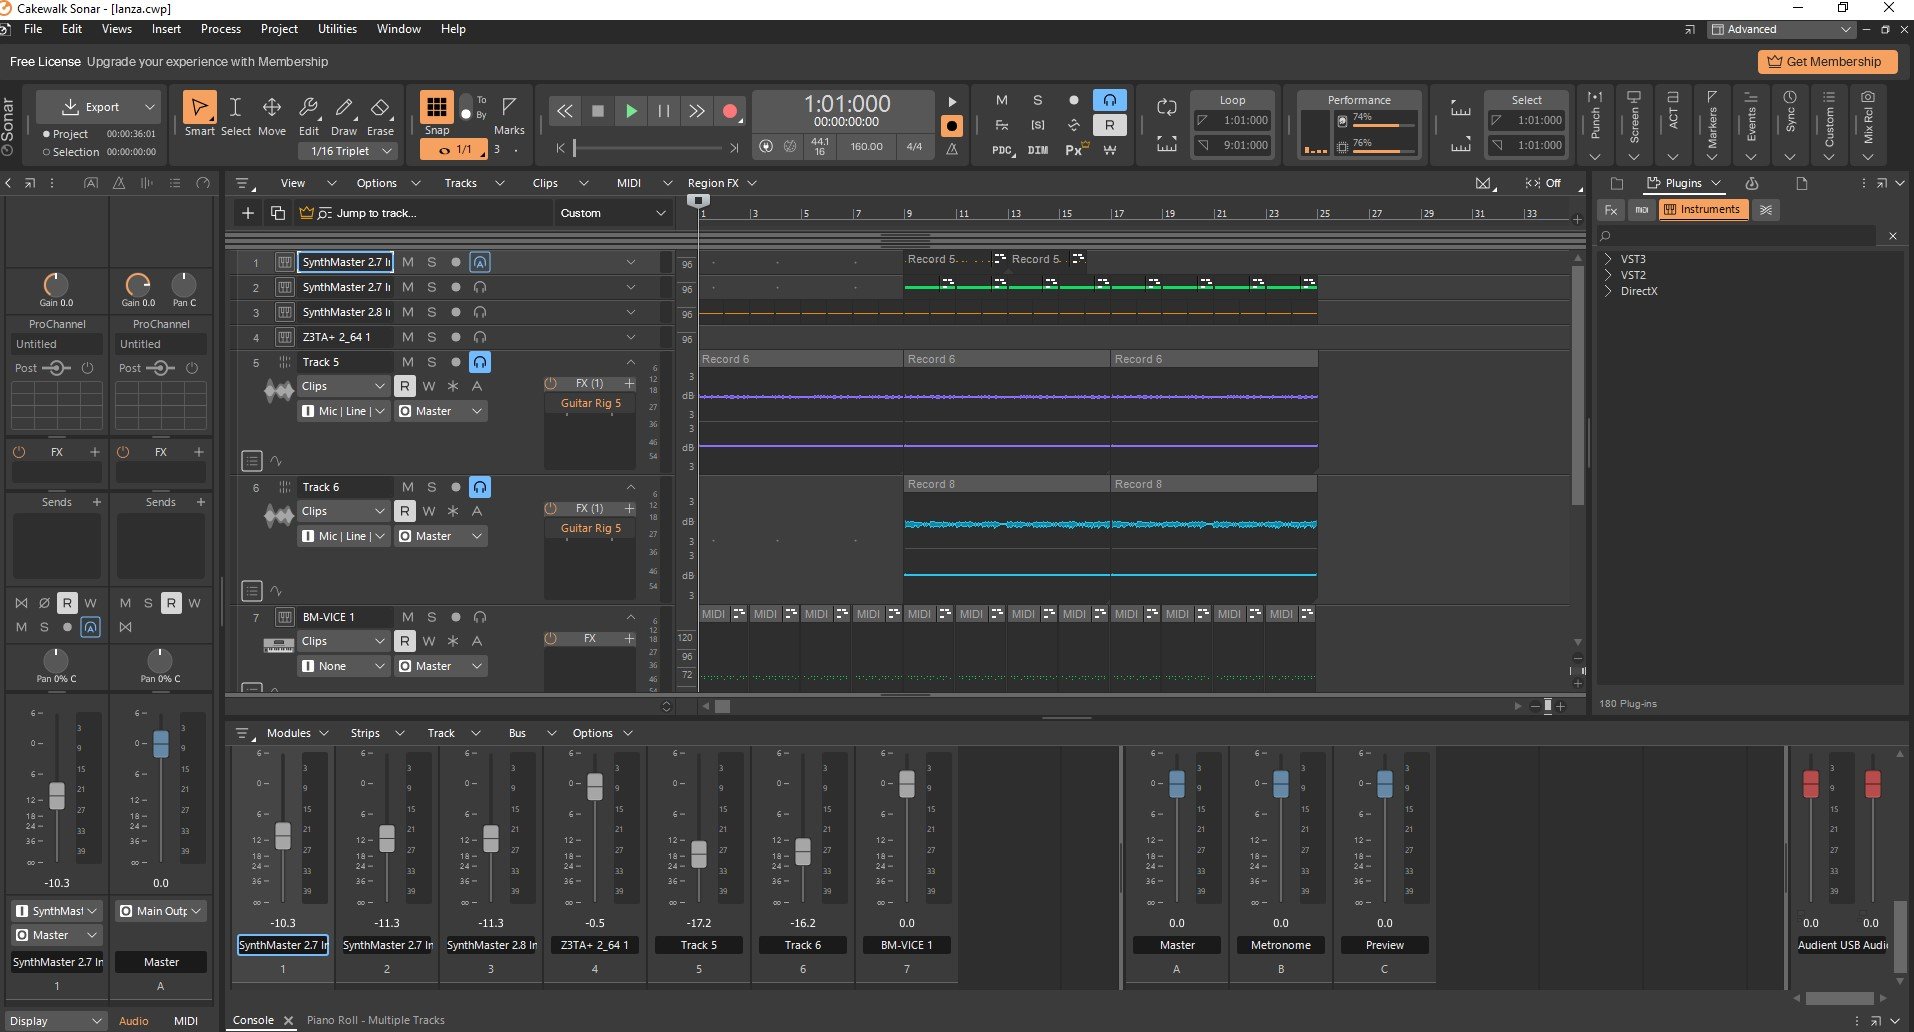1914x1032 pixels.
Task: Open the Custom track control dropdown
Action: coord(612,213)
